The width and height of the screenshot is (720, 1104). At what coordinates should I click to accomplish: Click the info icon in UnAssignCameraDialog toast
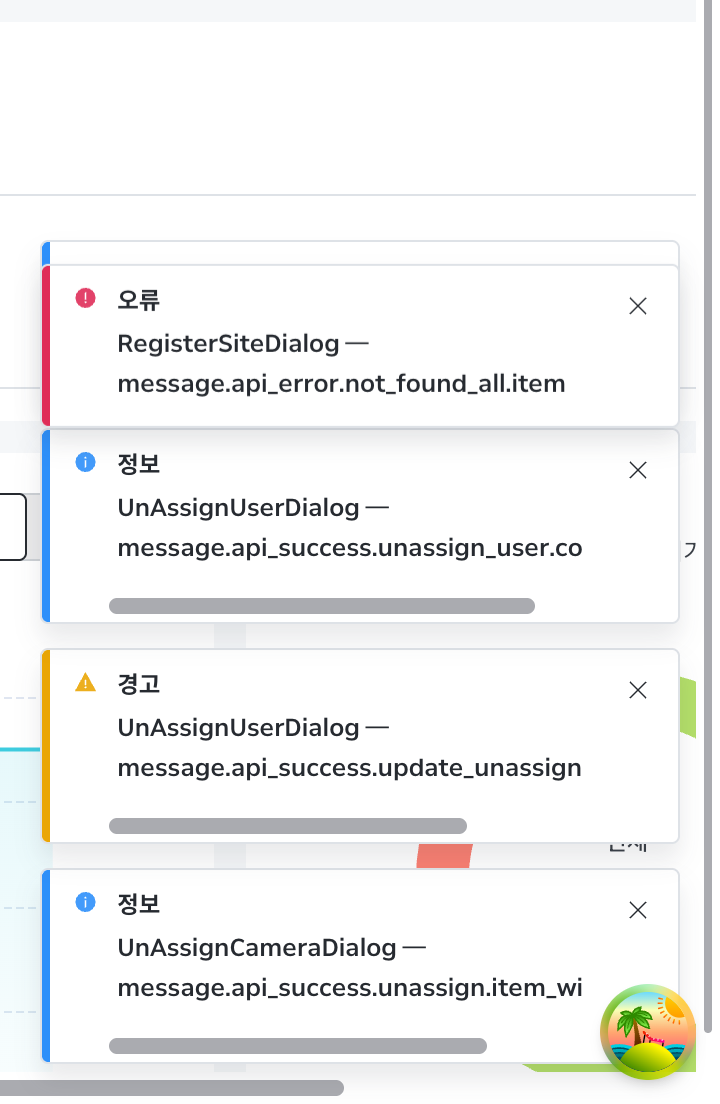click(86, 902)
